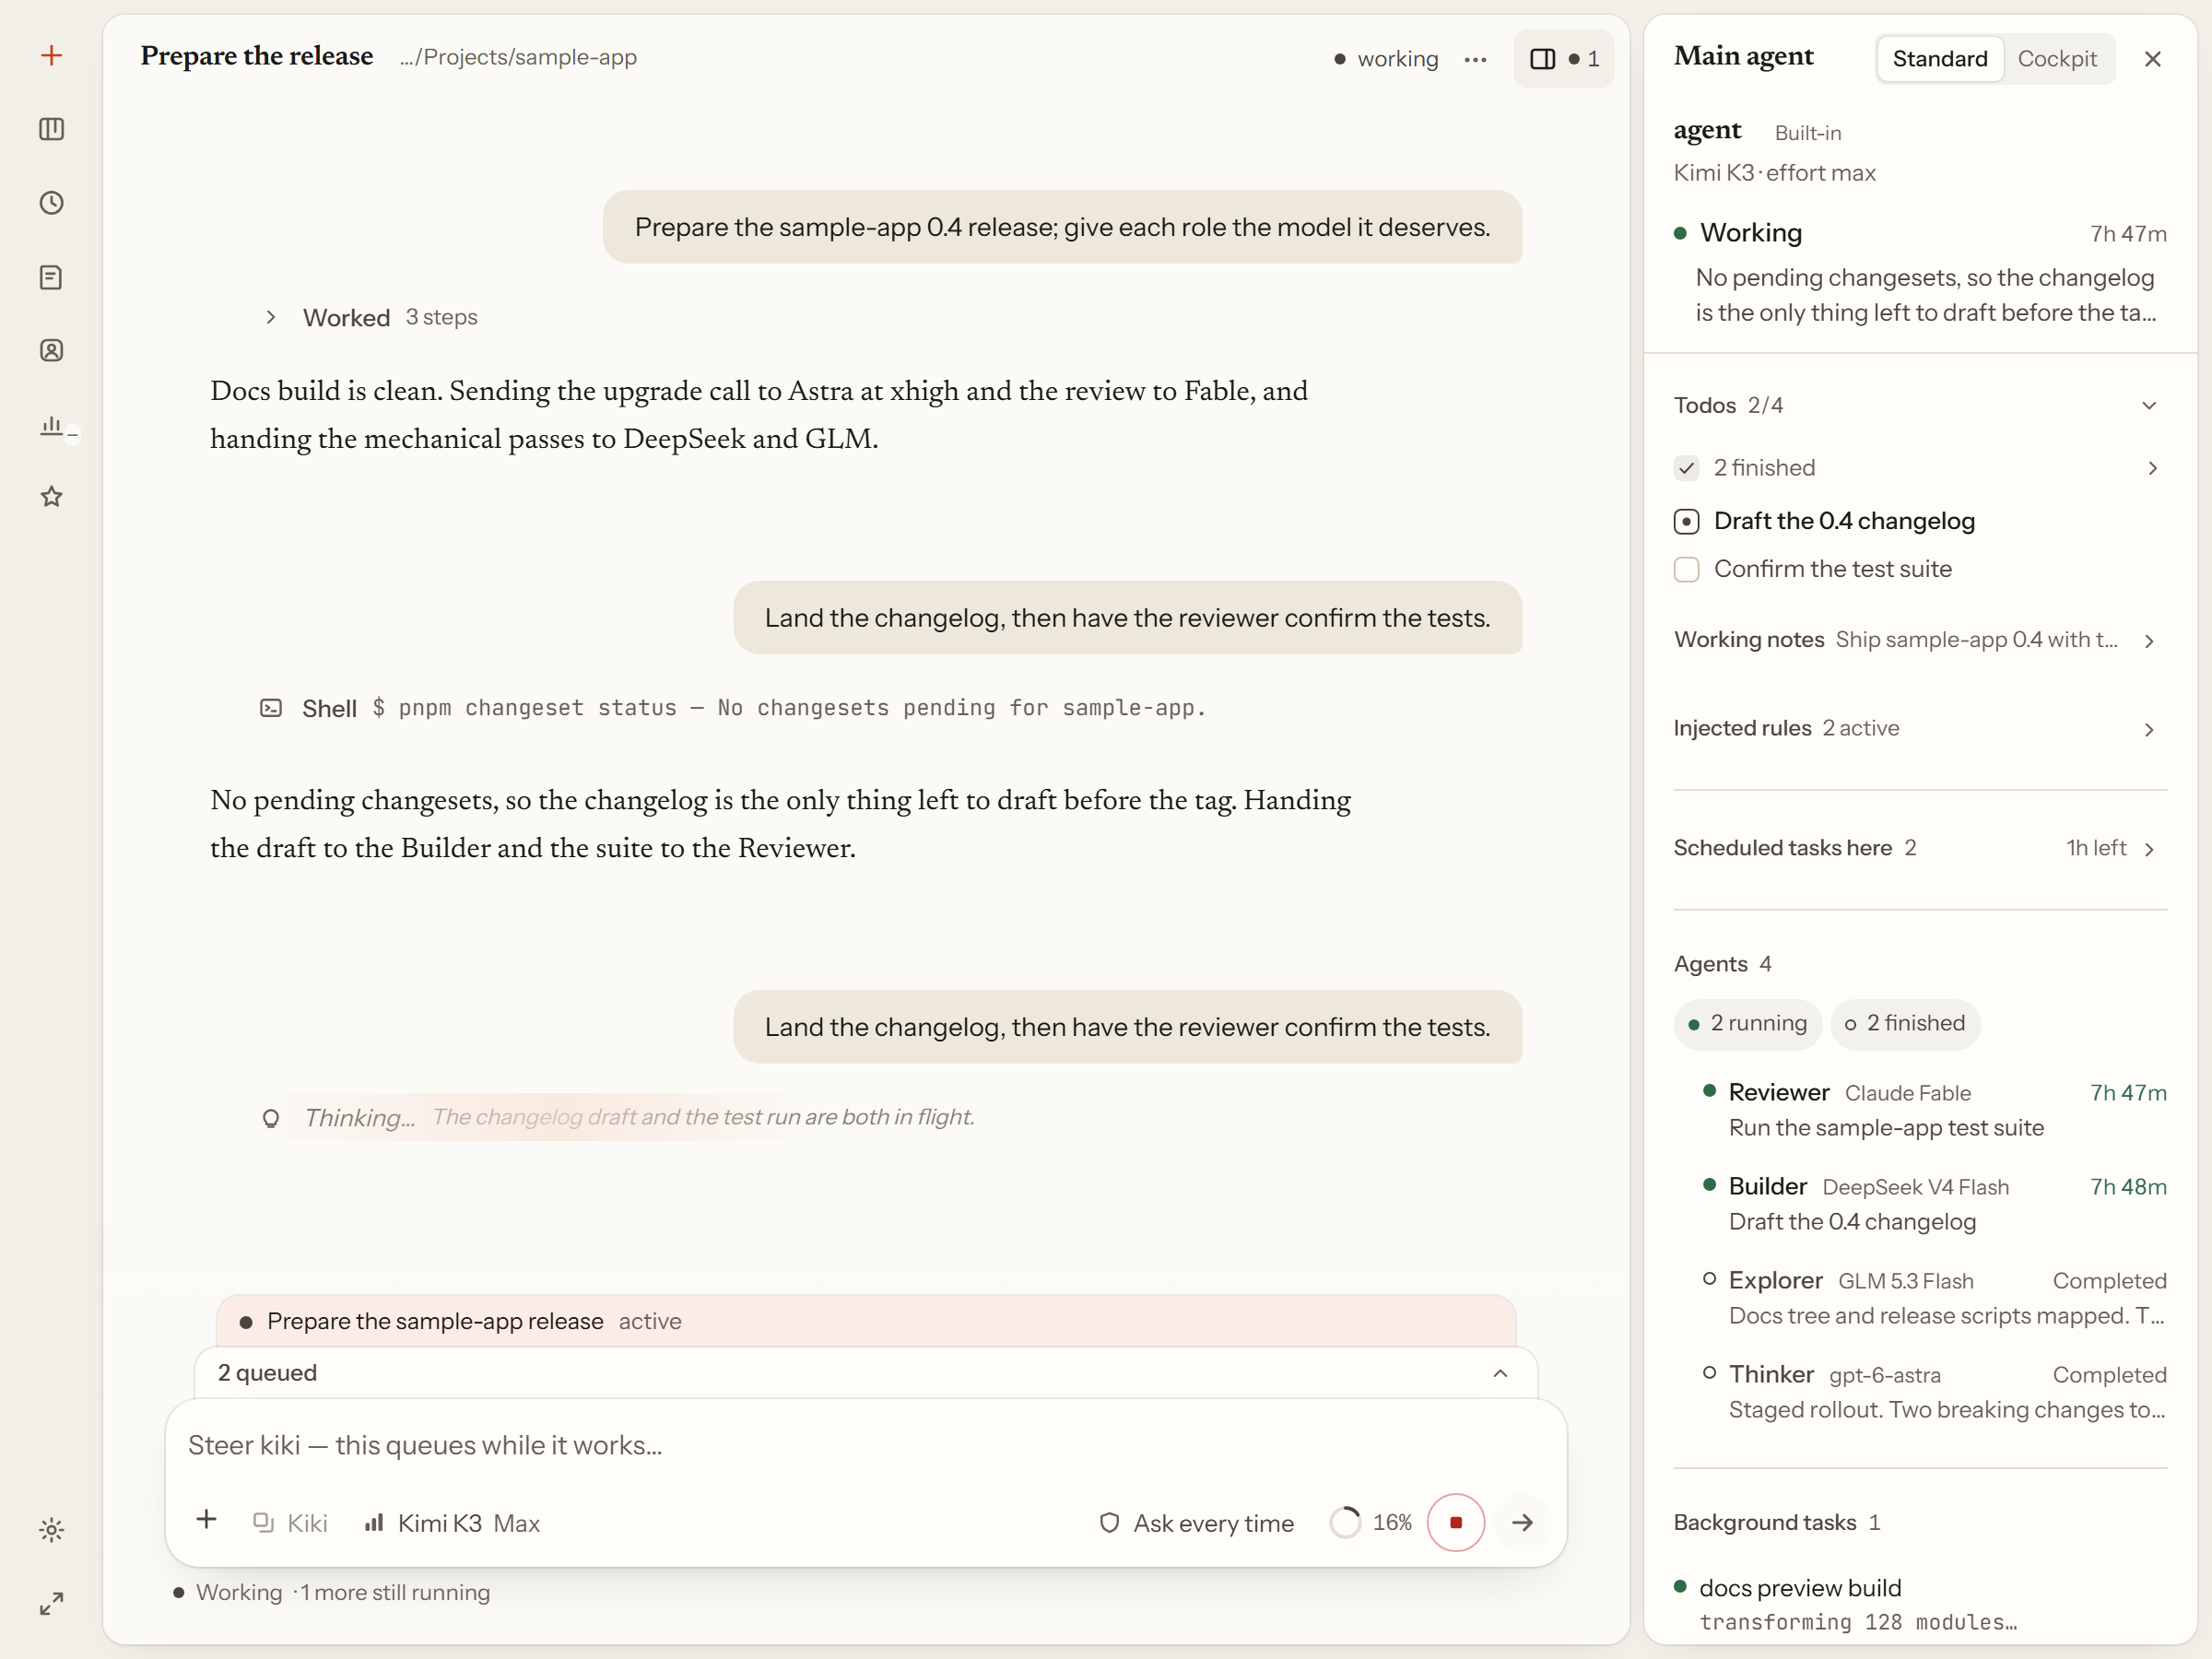
Task: Click the plus attach icon in composer
Action: coord(207,1521)
